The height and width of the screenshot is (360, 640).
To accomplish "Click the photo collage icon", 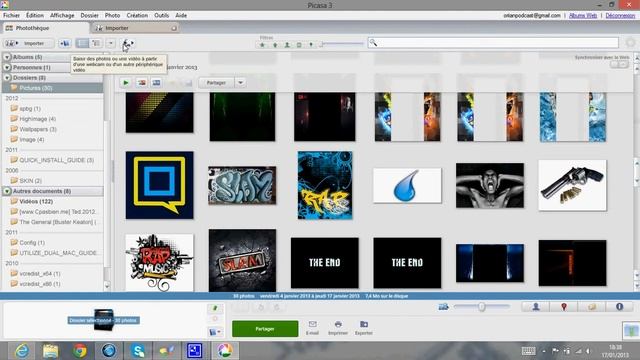I will (142, 83).
